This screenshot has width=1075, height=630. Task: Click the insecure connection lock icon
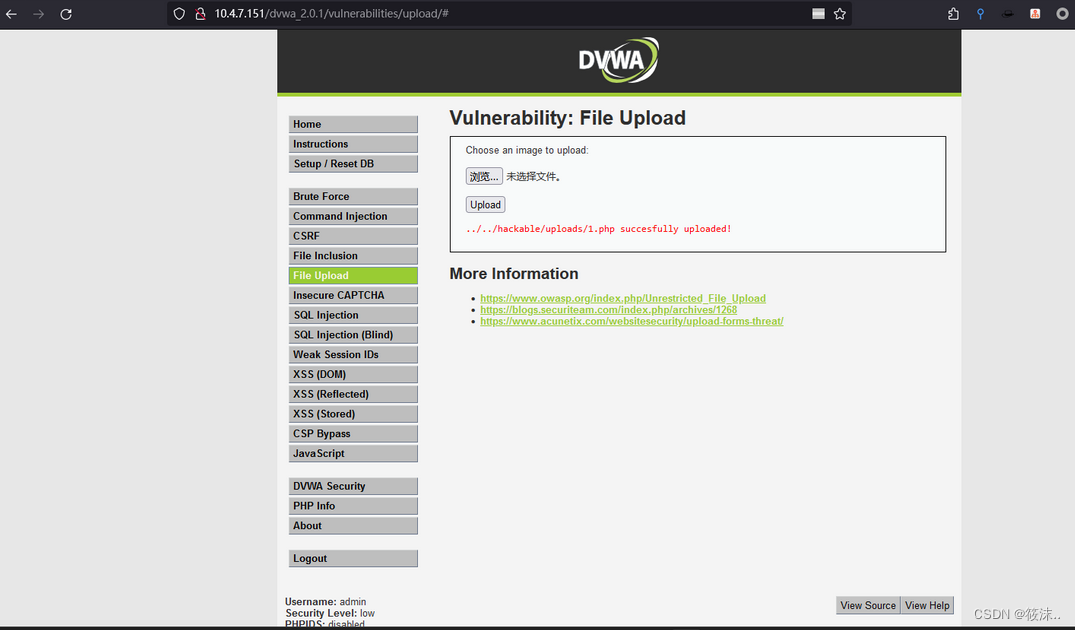pos(200,14)
